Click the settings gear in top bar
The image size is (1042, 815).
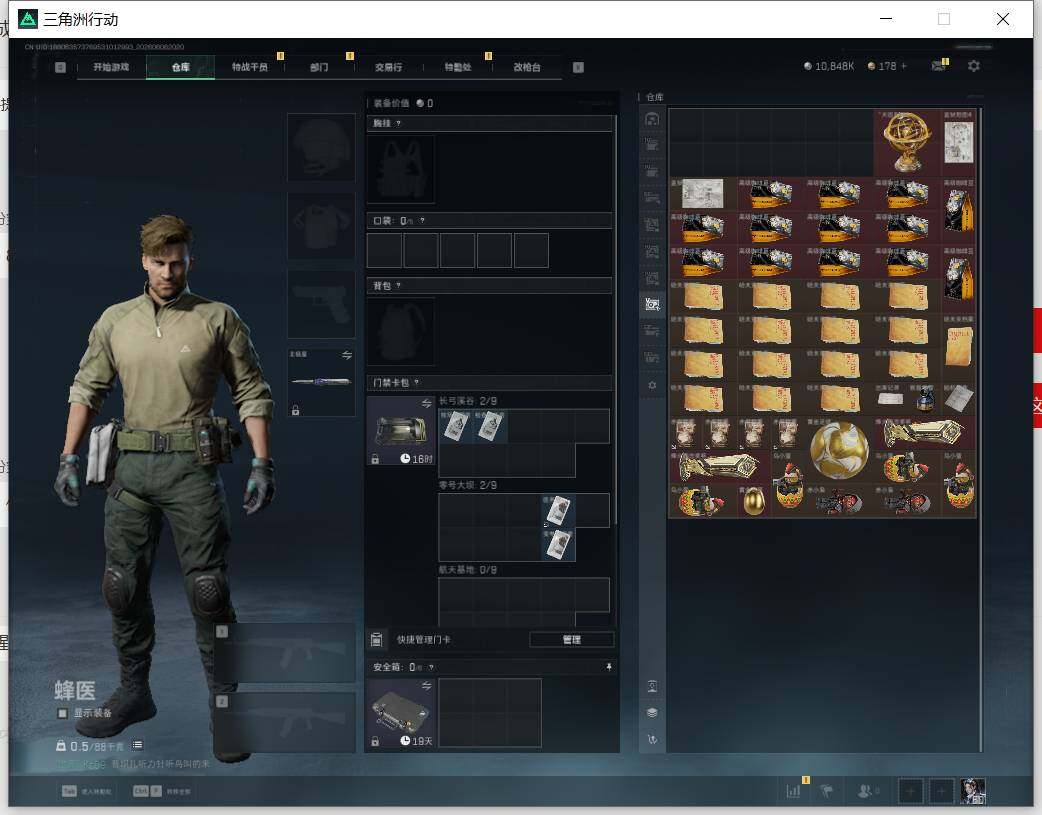pos(974,66)
